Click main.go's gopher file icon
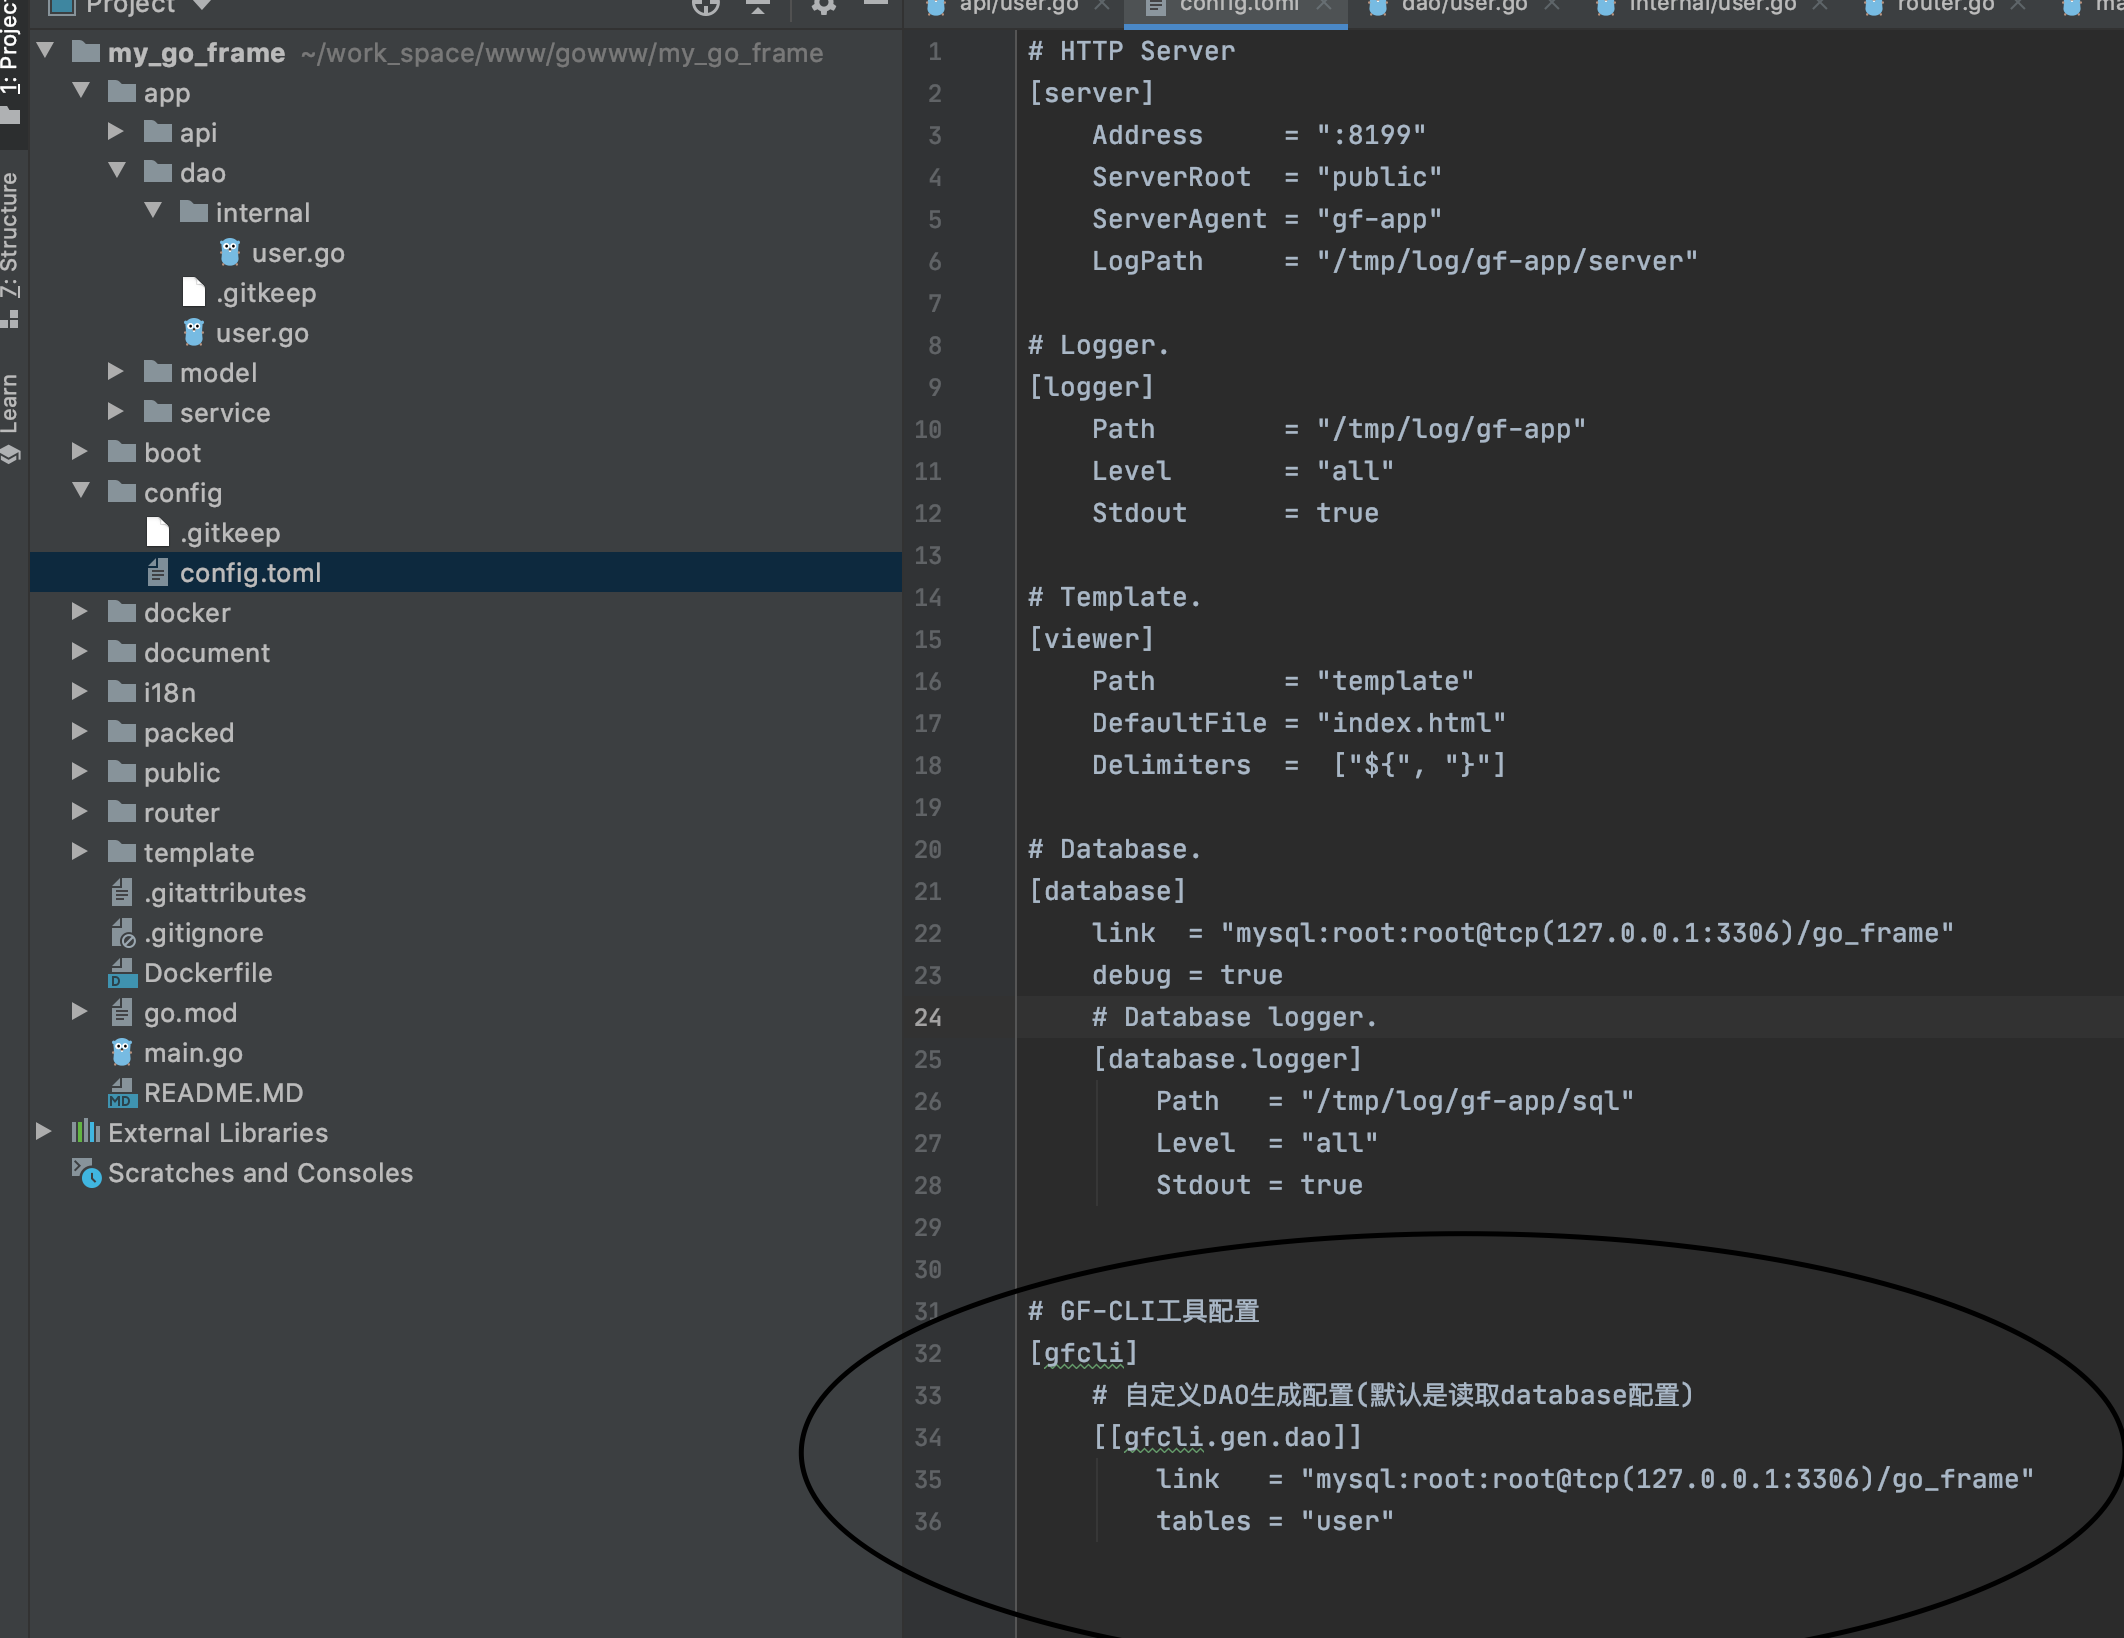2124x1638 pixels. (x=121, y=1052)
